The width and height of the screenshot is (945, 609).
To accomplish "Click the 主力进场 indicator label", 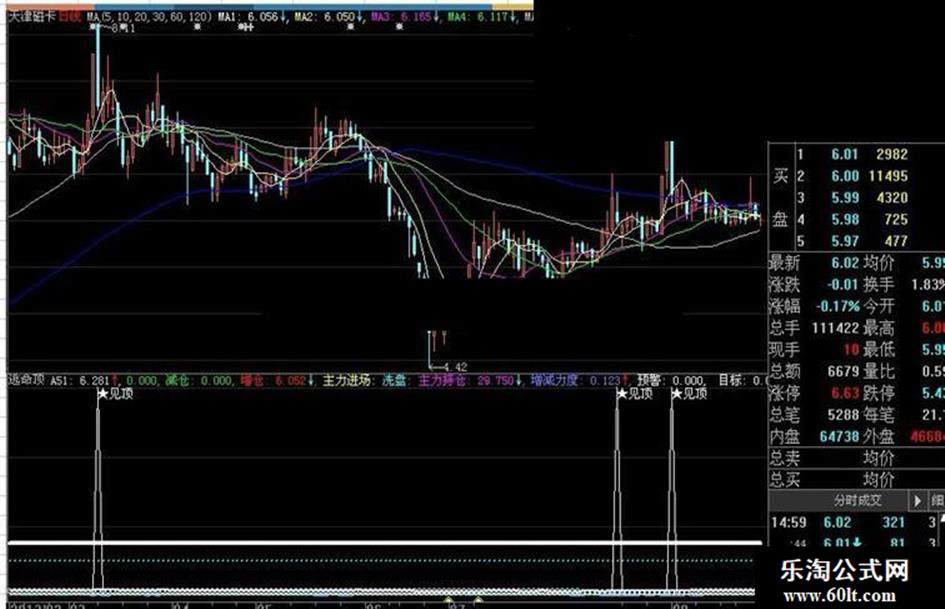I will pyautogui.click(x=347, y=381).
